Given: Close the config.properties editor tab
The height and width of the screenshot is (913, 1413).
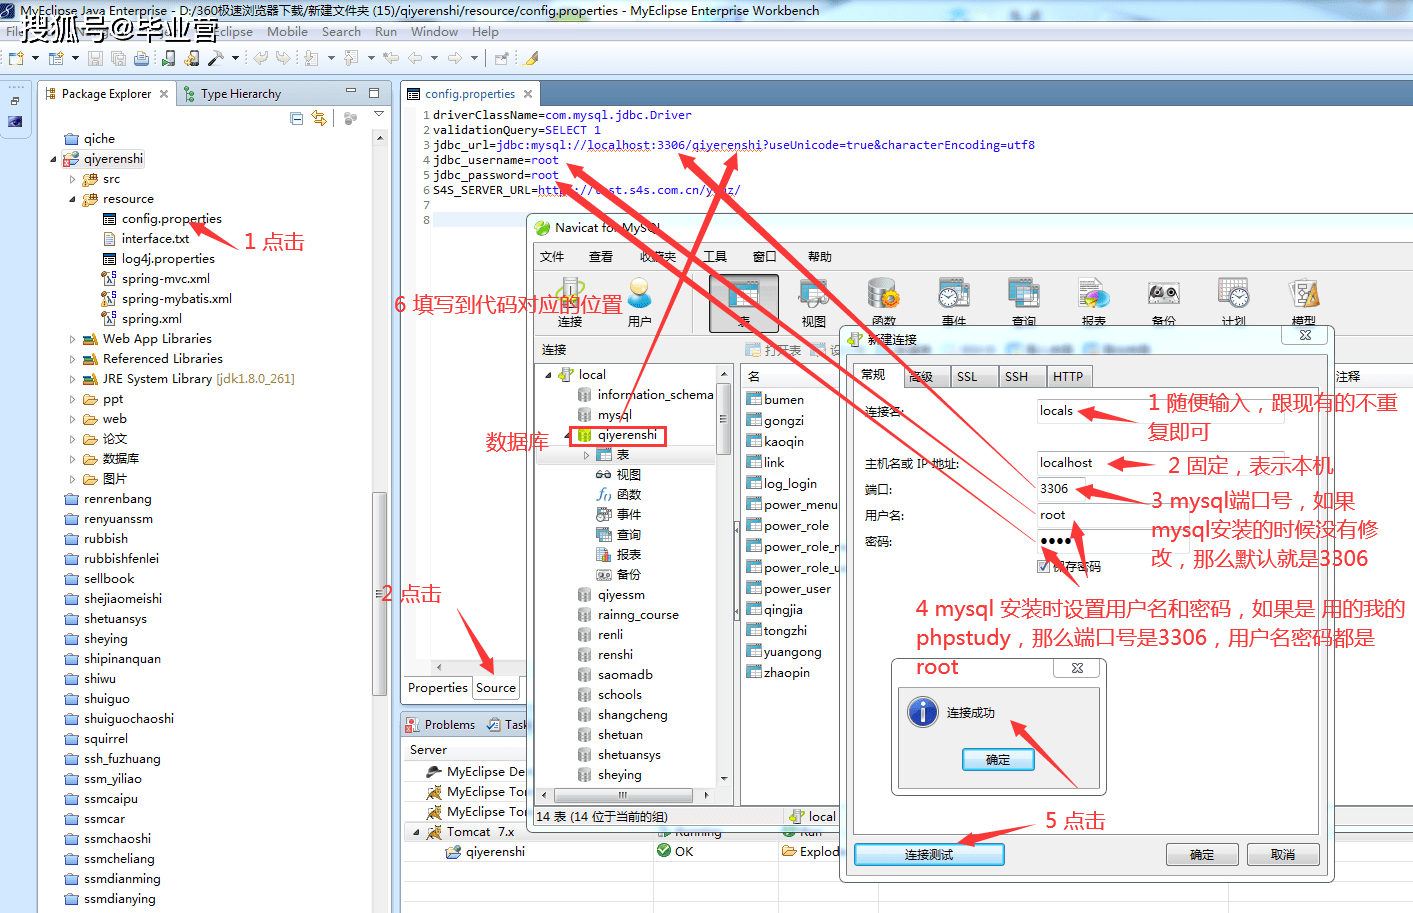Looking at the screenshot, I should coord(528,94).
